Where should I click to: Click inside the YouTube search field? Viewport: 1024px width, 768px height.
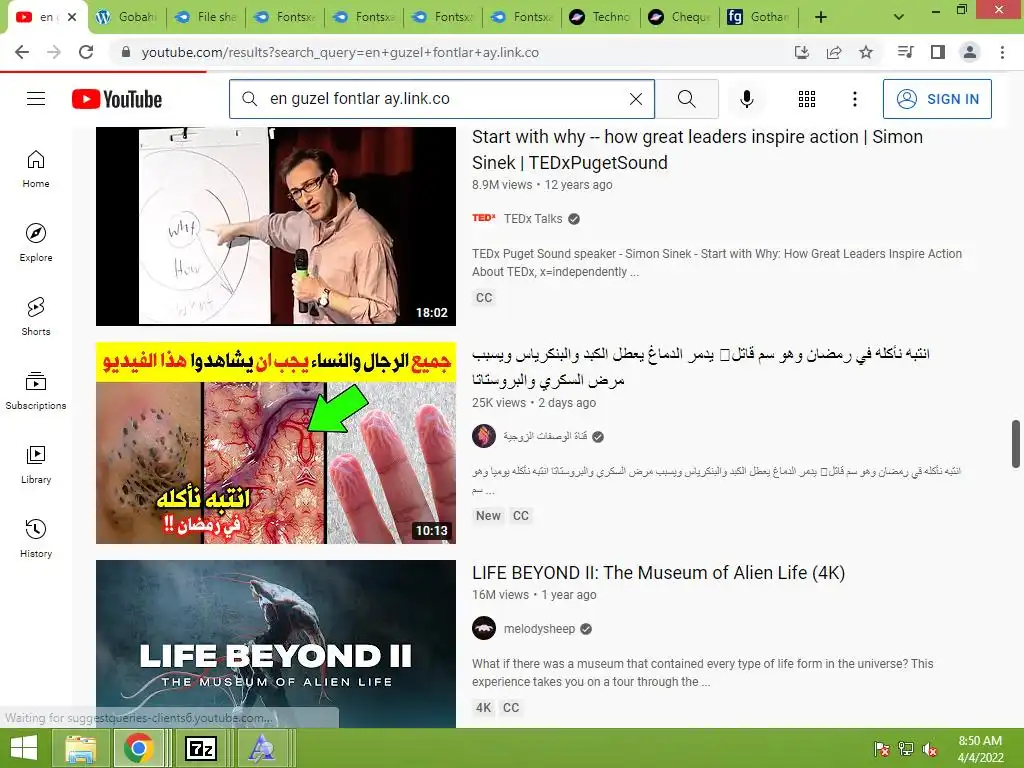[441, 99]
